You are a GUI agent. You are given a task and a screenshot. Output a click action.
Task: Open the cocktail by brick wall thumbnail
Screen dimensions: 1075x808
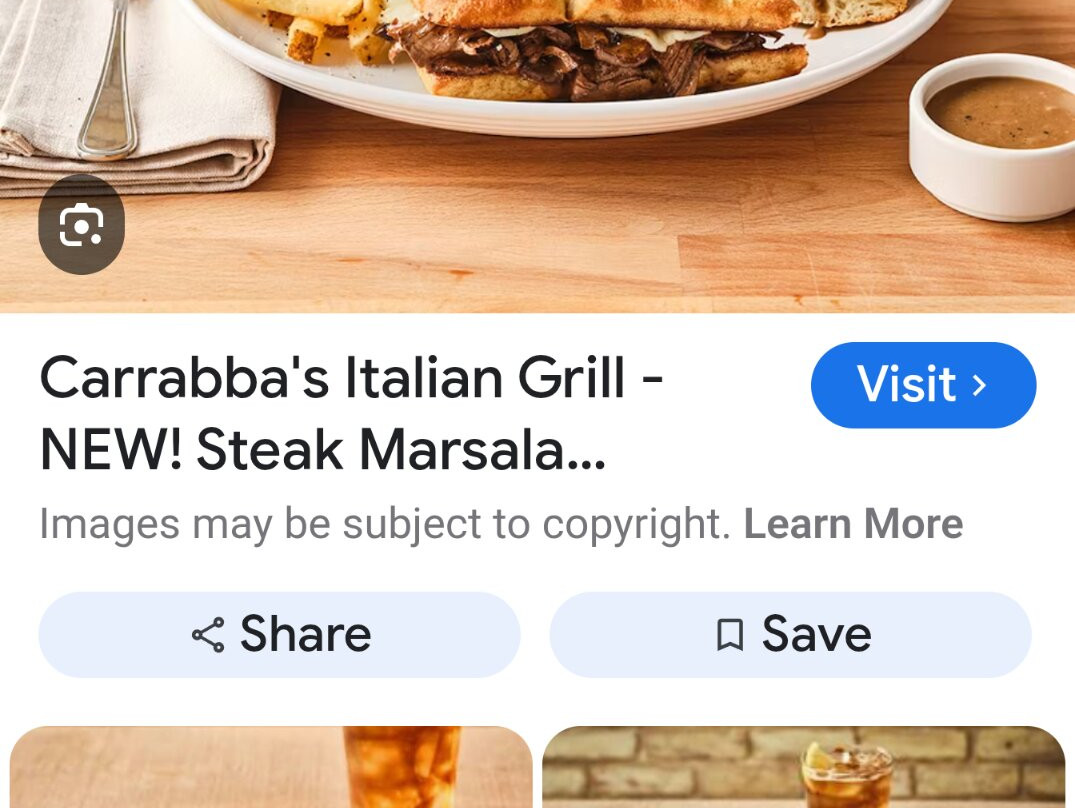click(x=804, y=767)
